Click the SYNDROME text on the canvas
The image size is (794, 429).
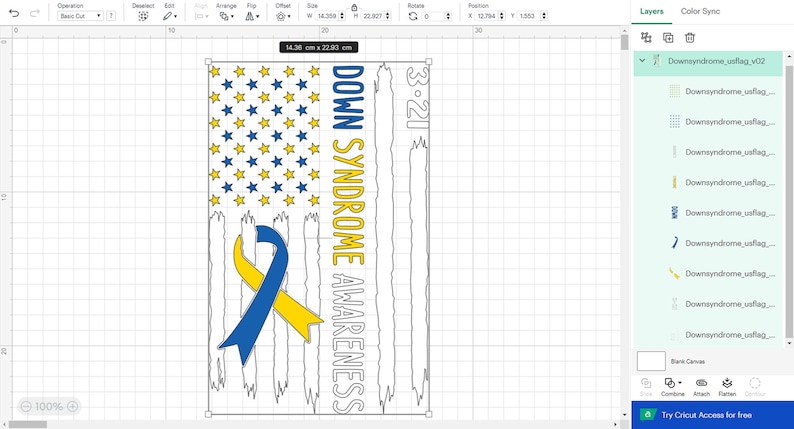coord(348,202)
